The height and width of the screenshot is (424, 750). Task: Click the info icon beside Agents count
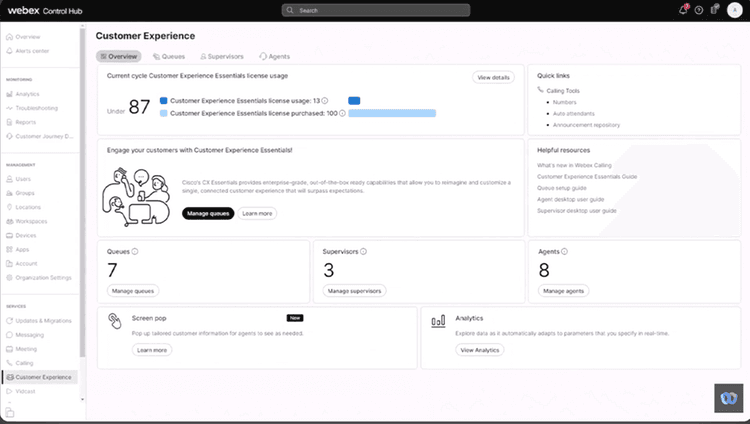[x=563, y=252]
